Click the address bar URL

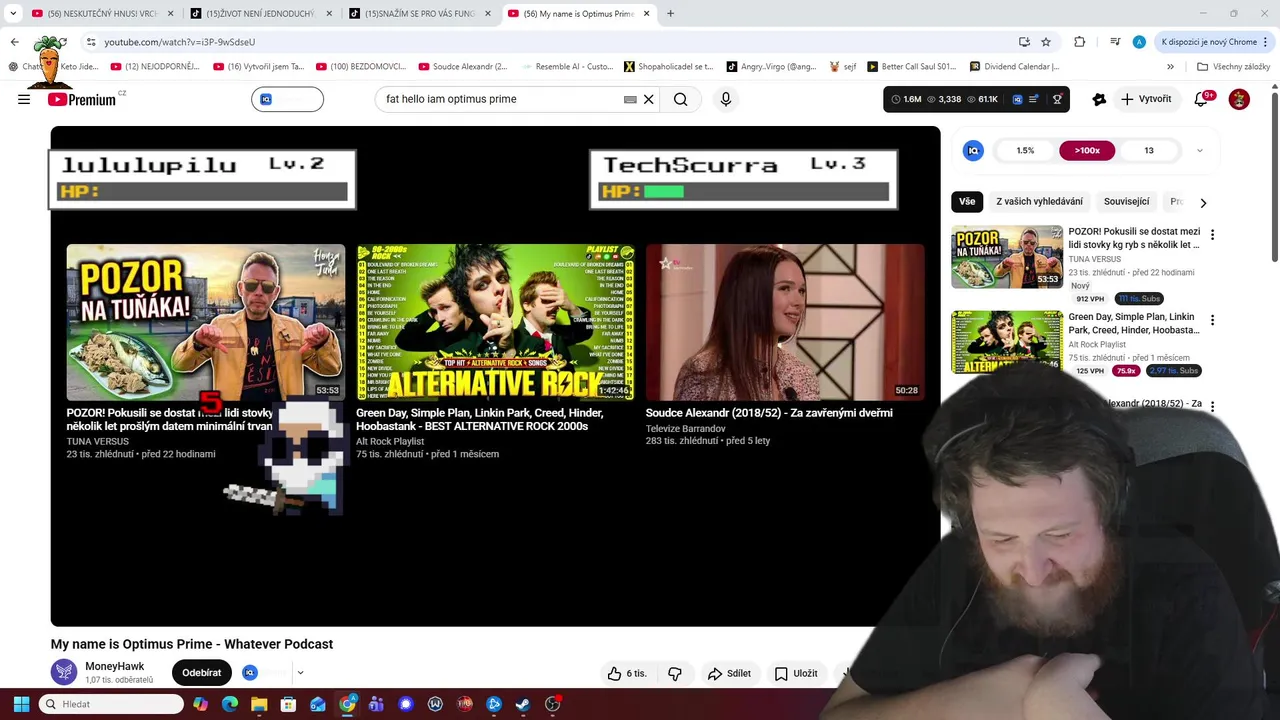tap(180, 42)
